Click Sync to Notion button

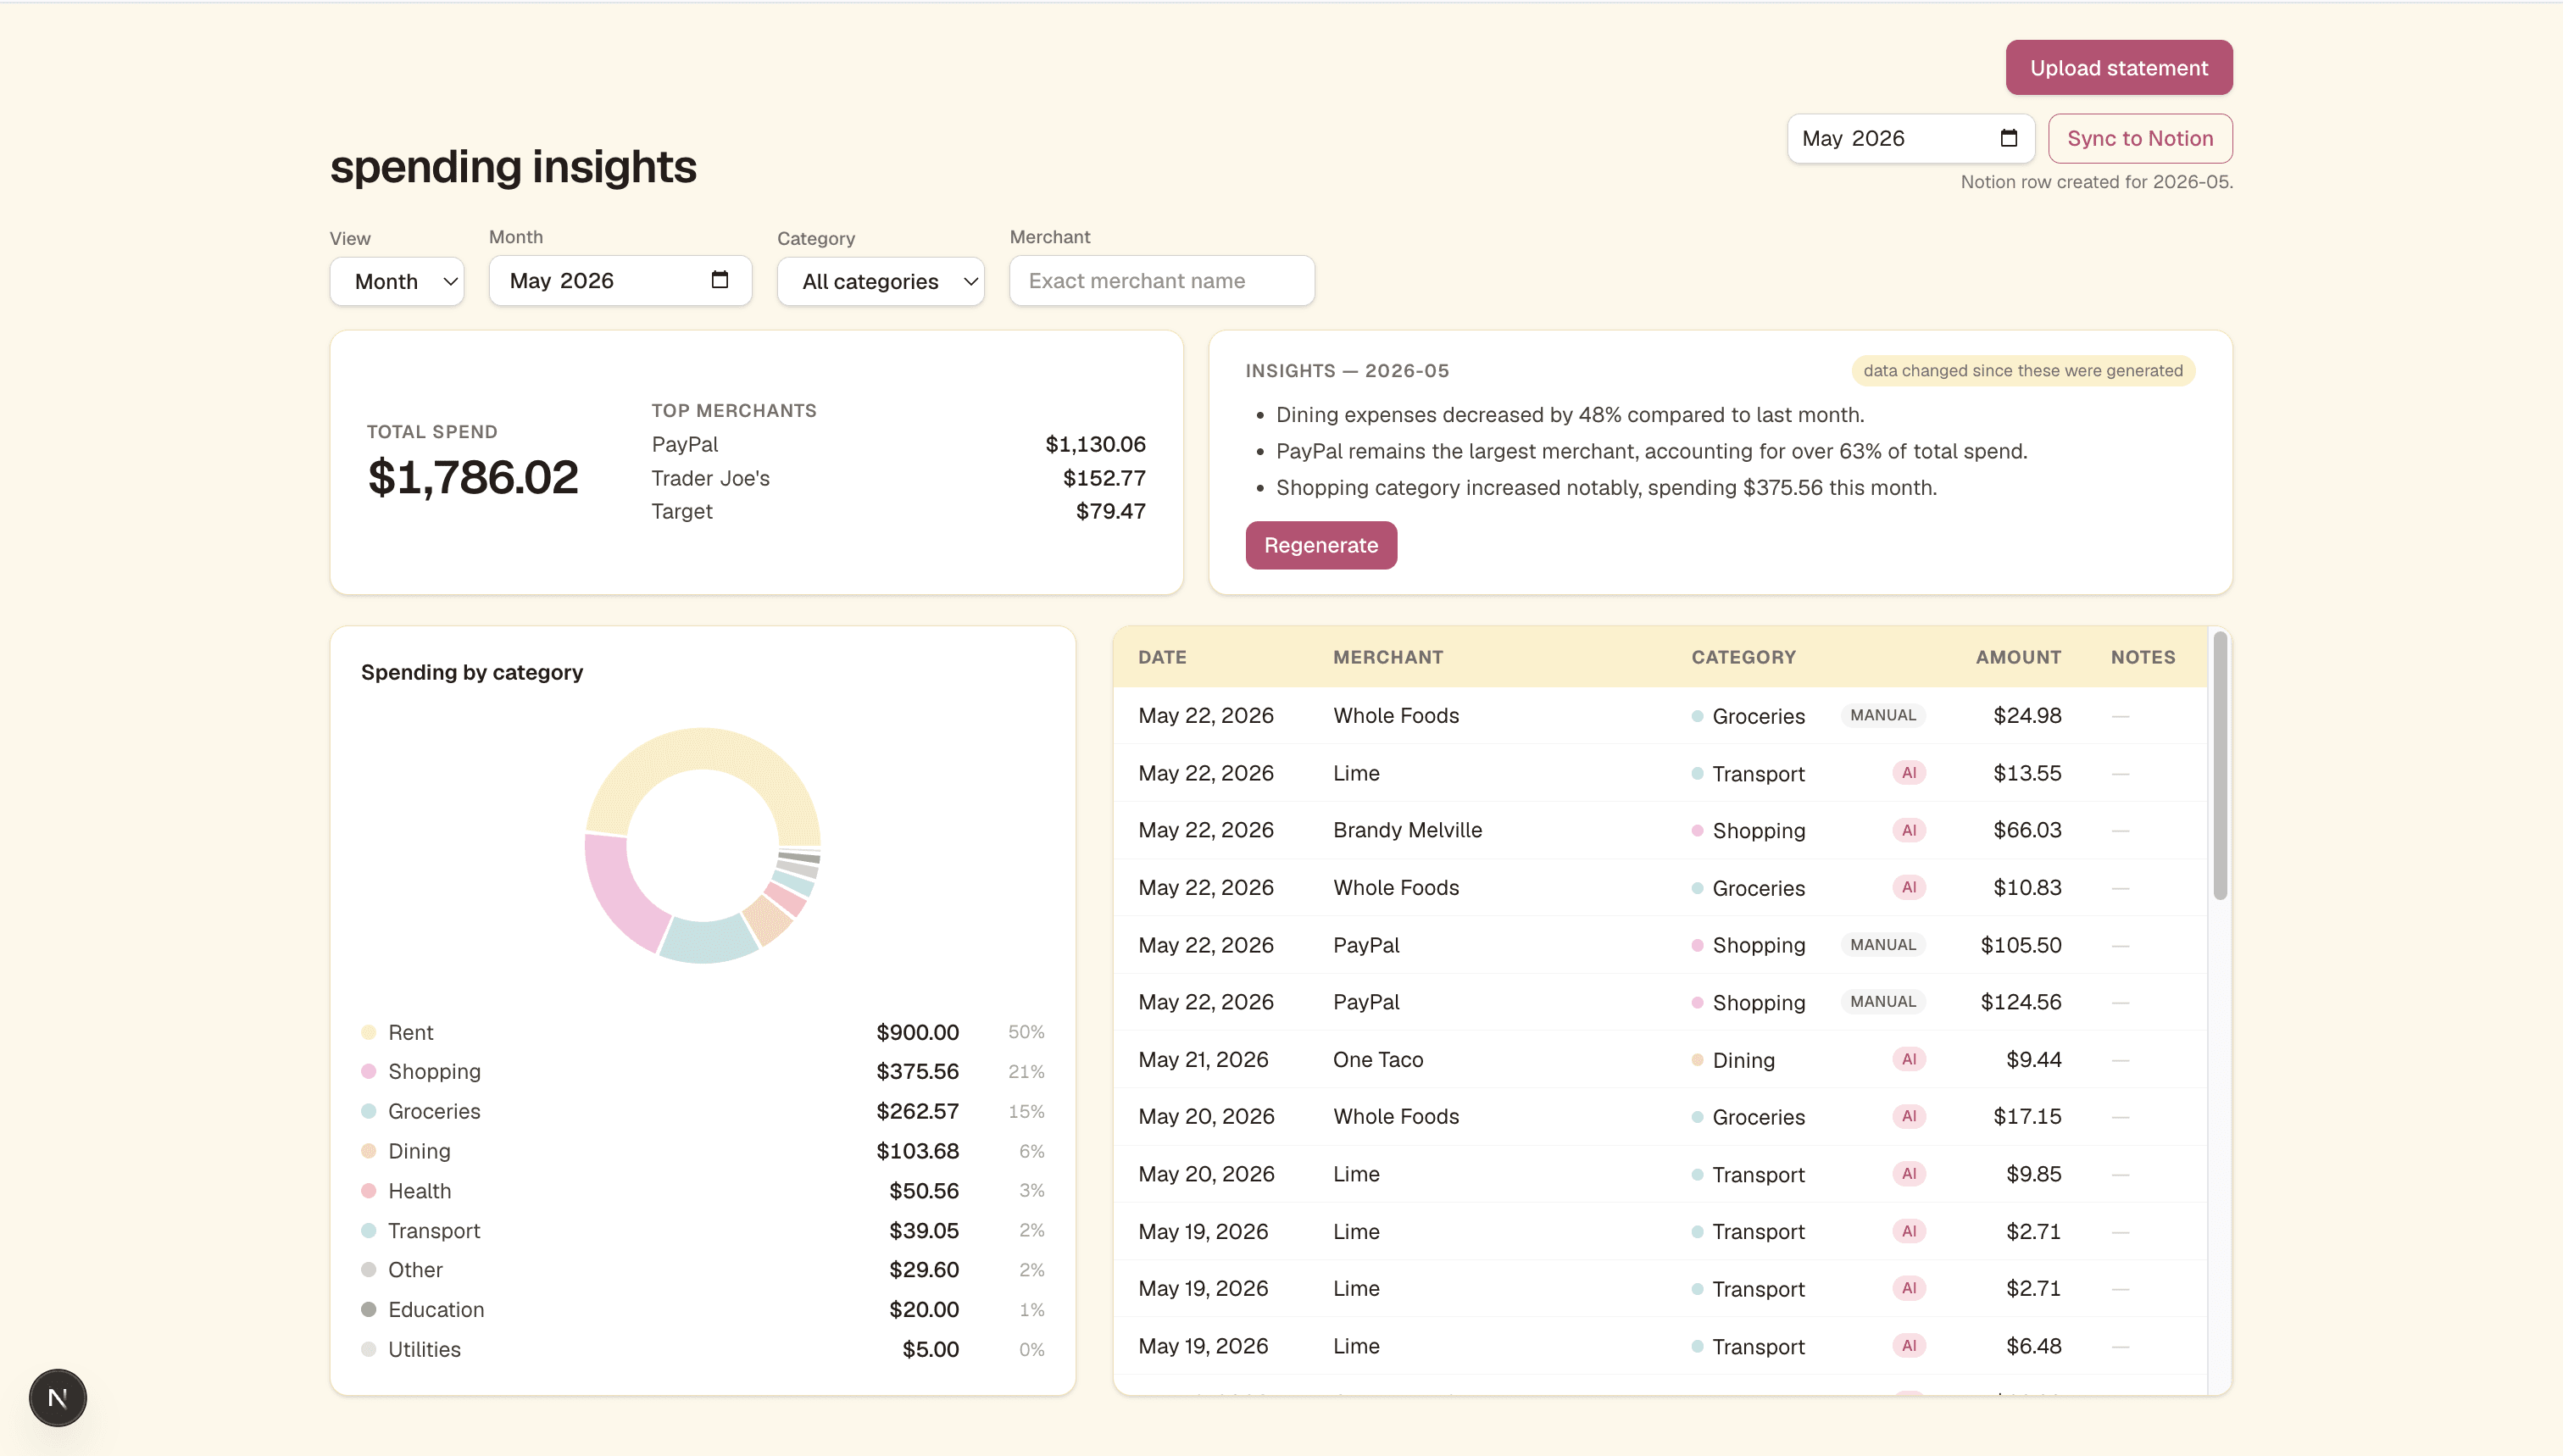2139,138
